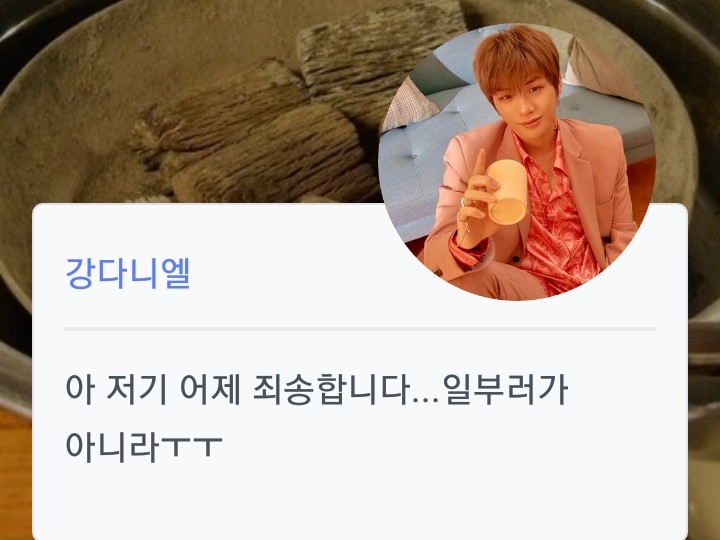The width and height of the screenshot is (720, 540).
Task: Open the circular profile photo
Action: coord(517,161)
